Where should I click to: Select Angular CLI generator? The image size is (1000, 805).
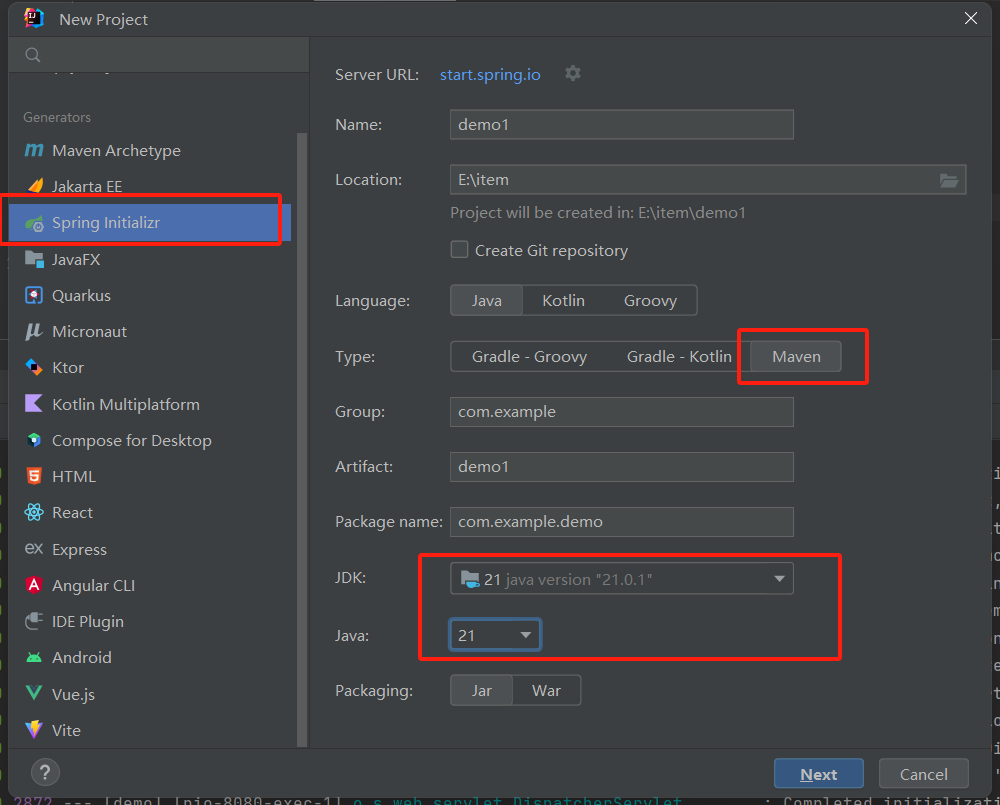149,585
